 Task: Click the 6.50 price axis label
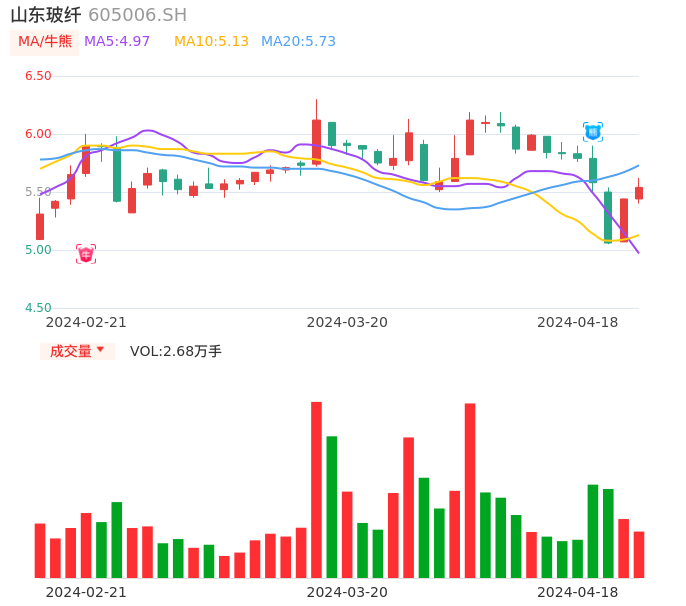[38, 76]
